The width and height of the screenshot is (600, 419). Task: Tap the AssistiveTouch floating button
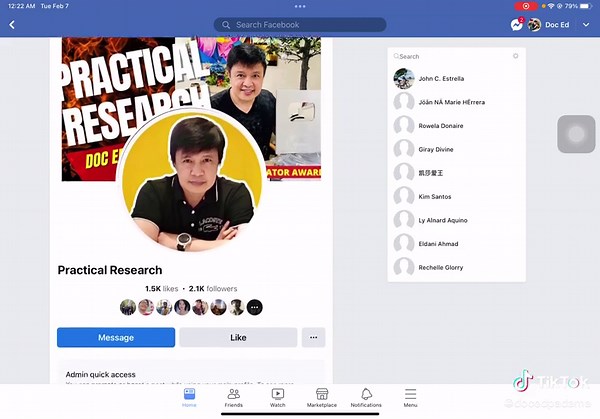point(576,134)
